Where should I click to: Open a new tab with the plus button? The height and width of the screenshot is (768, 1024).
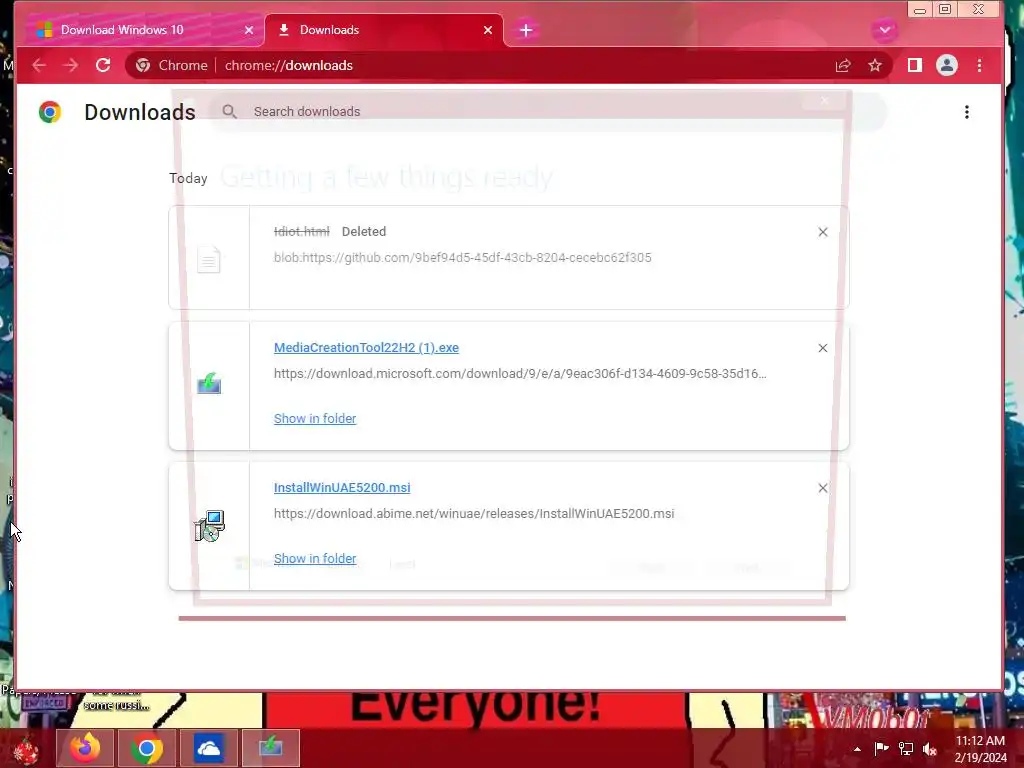click(x=526, y=30)
